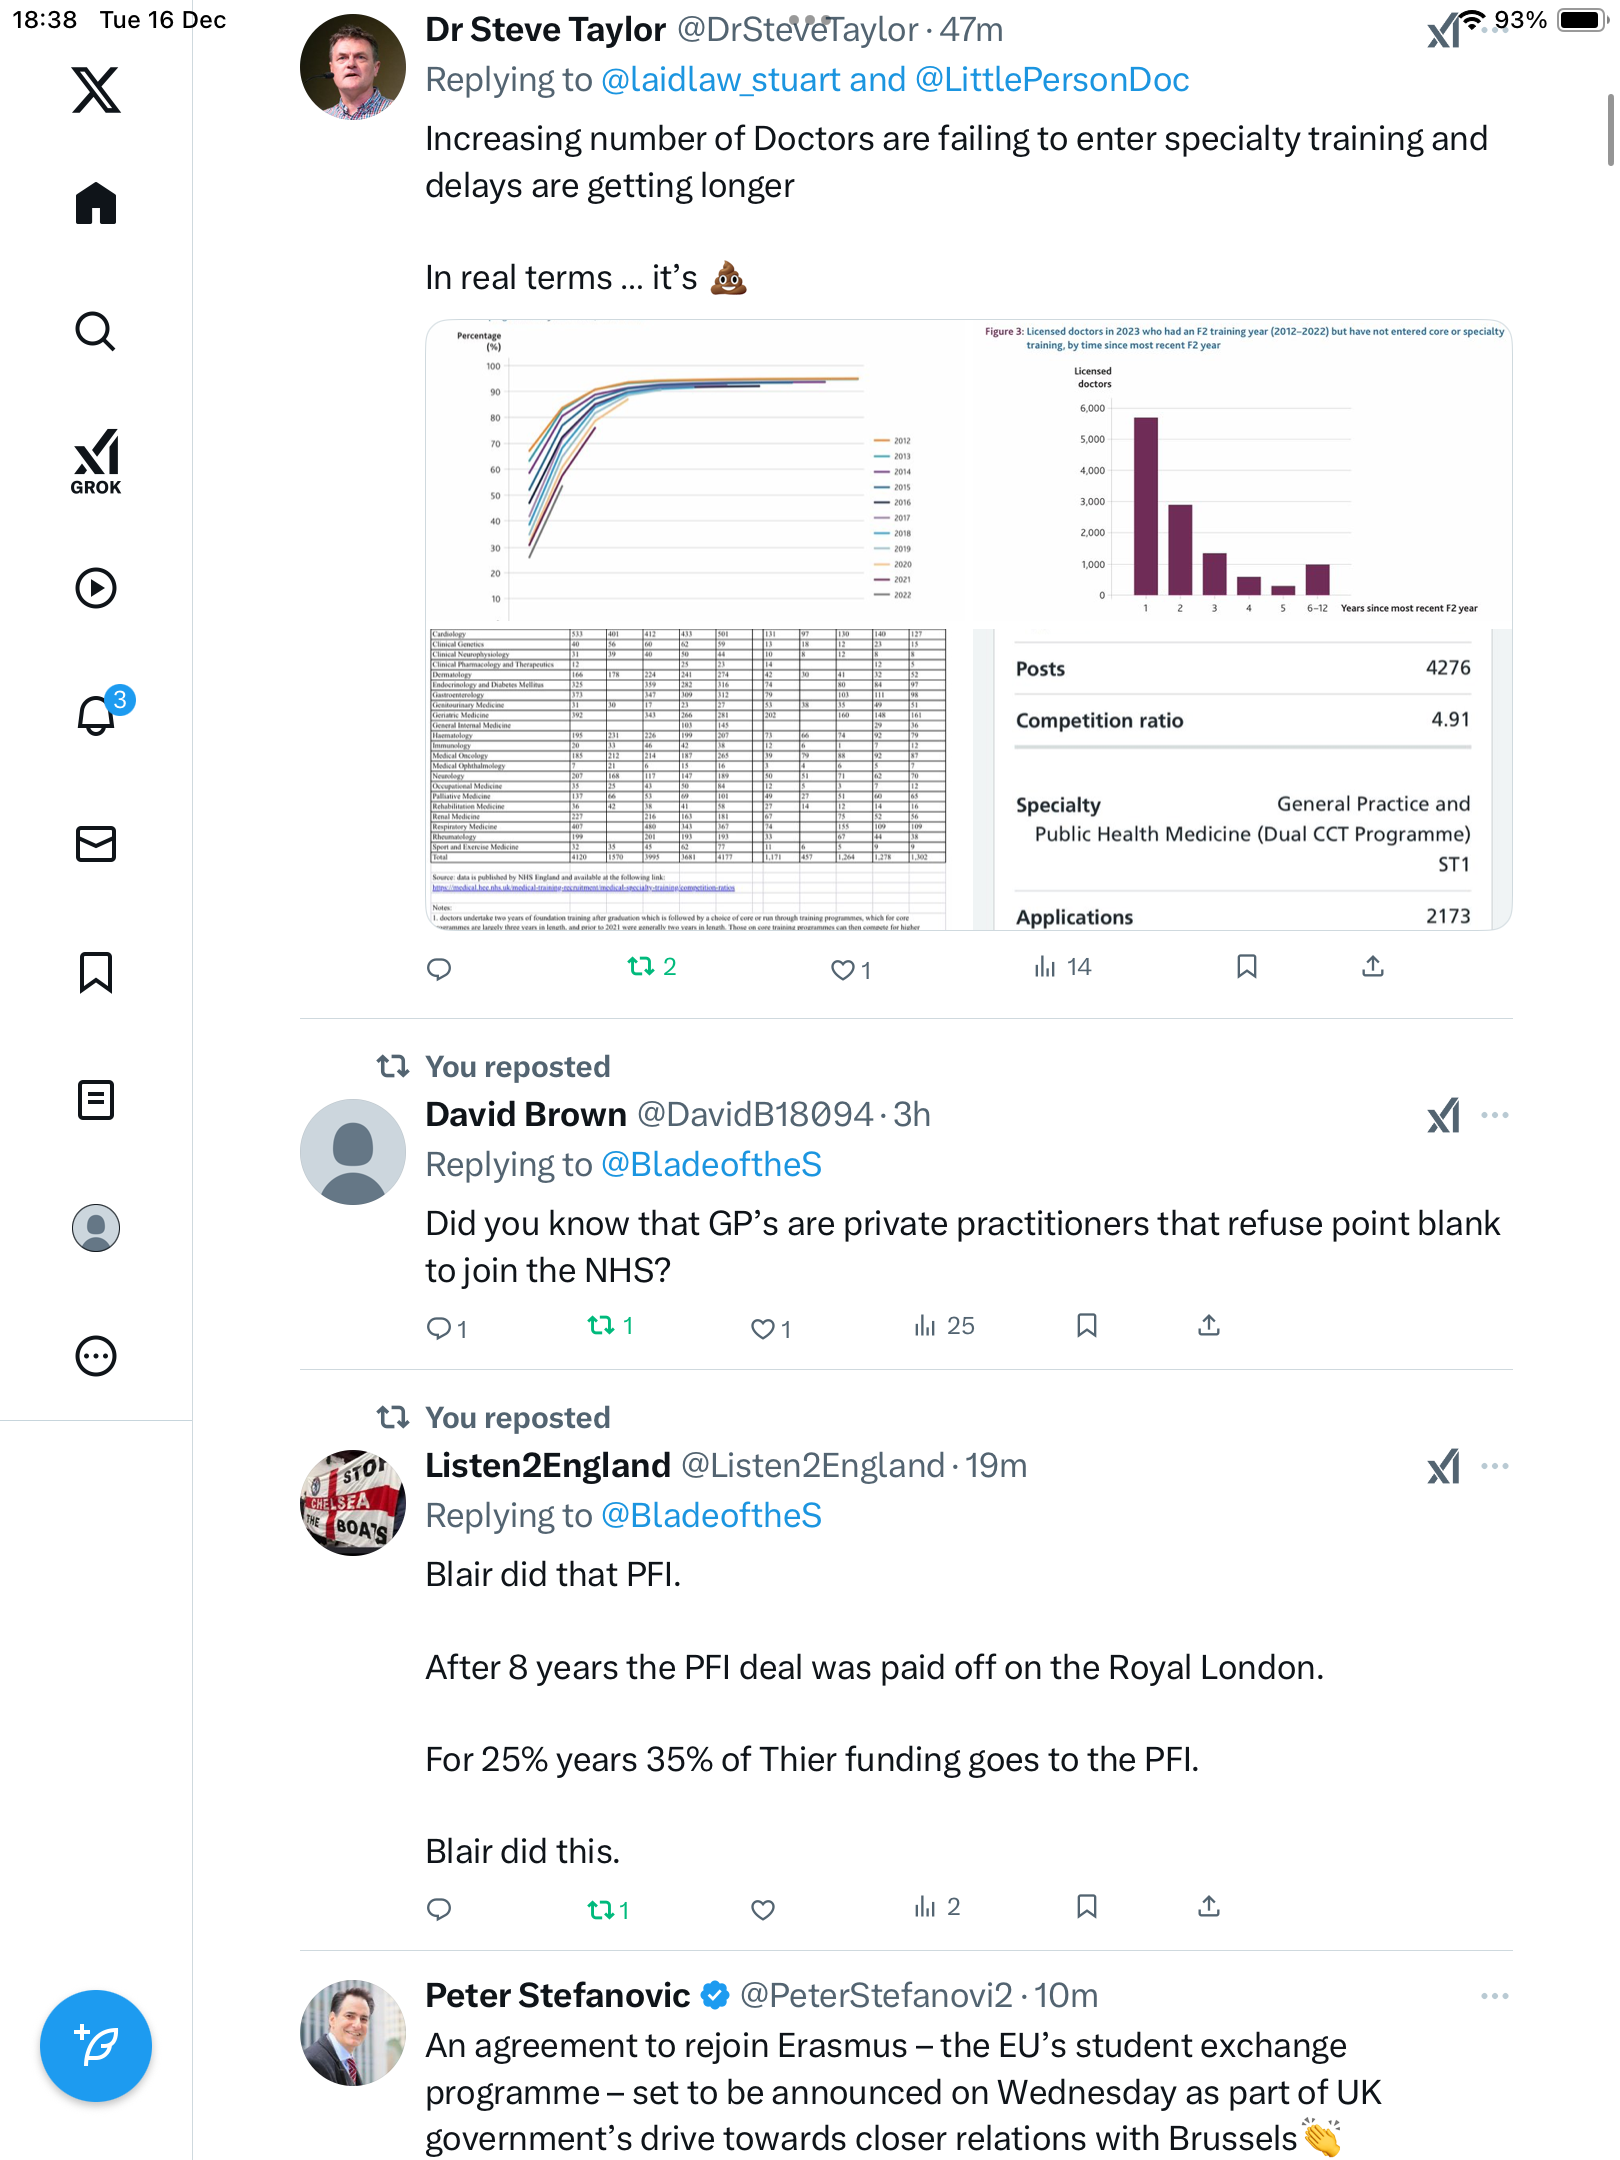
Task: Undo repost on David Brown's reply
Action: pos(601,1326)
